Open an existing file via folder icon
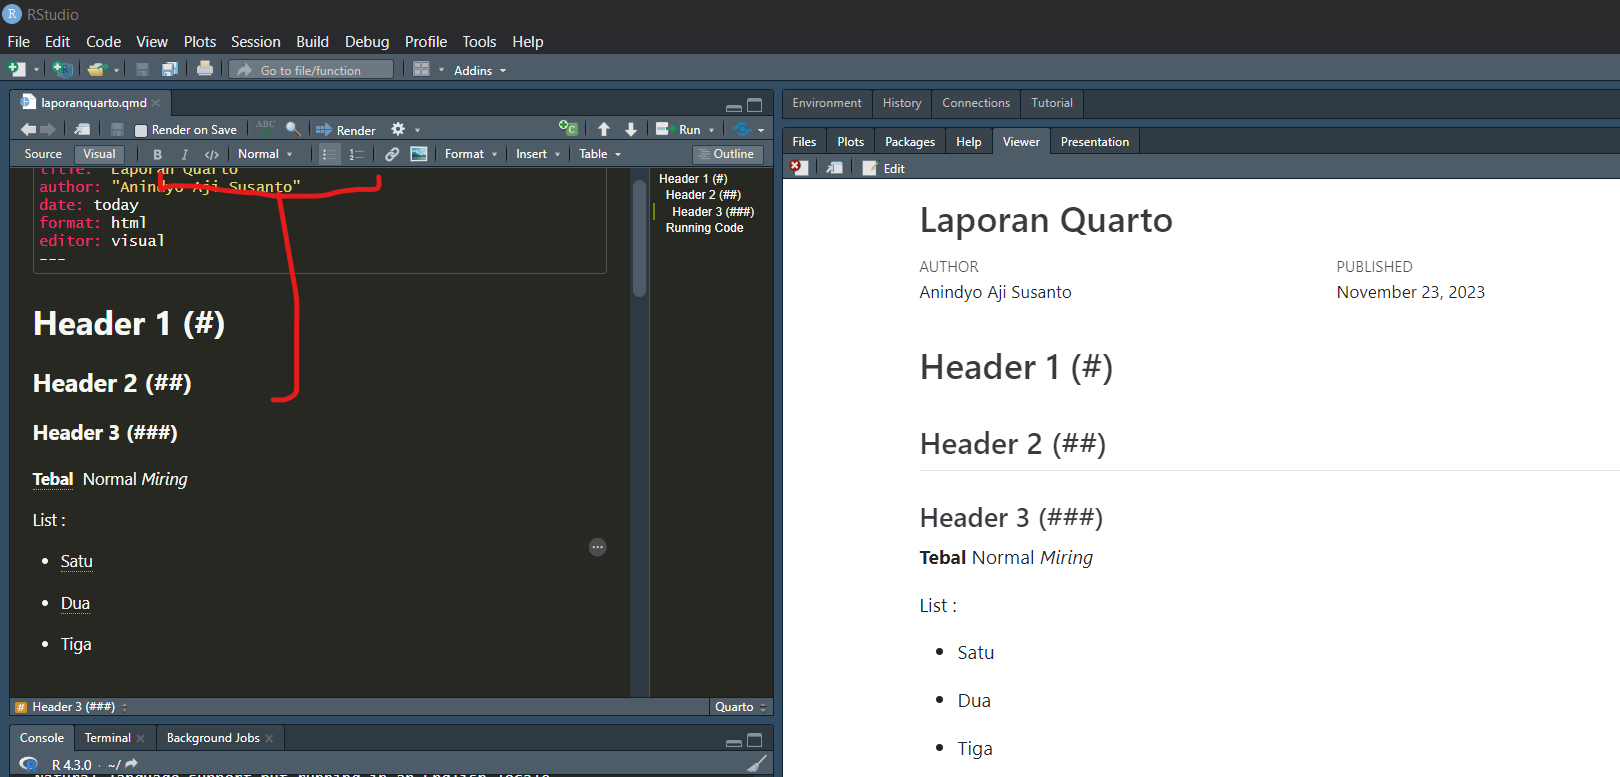The height and width of the screenshot is (777, 1620). click(x=96, y=70)
